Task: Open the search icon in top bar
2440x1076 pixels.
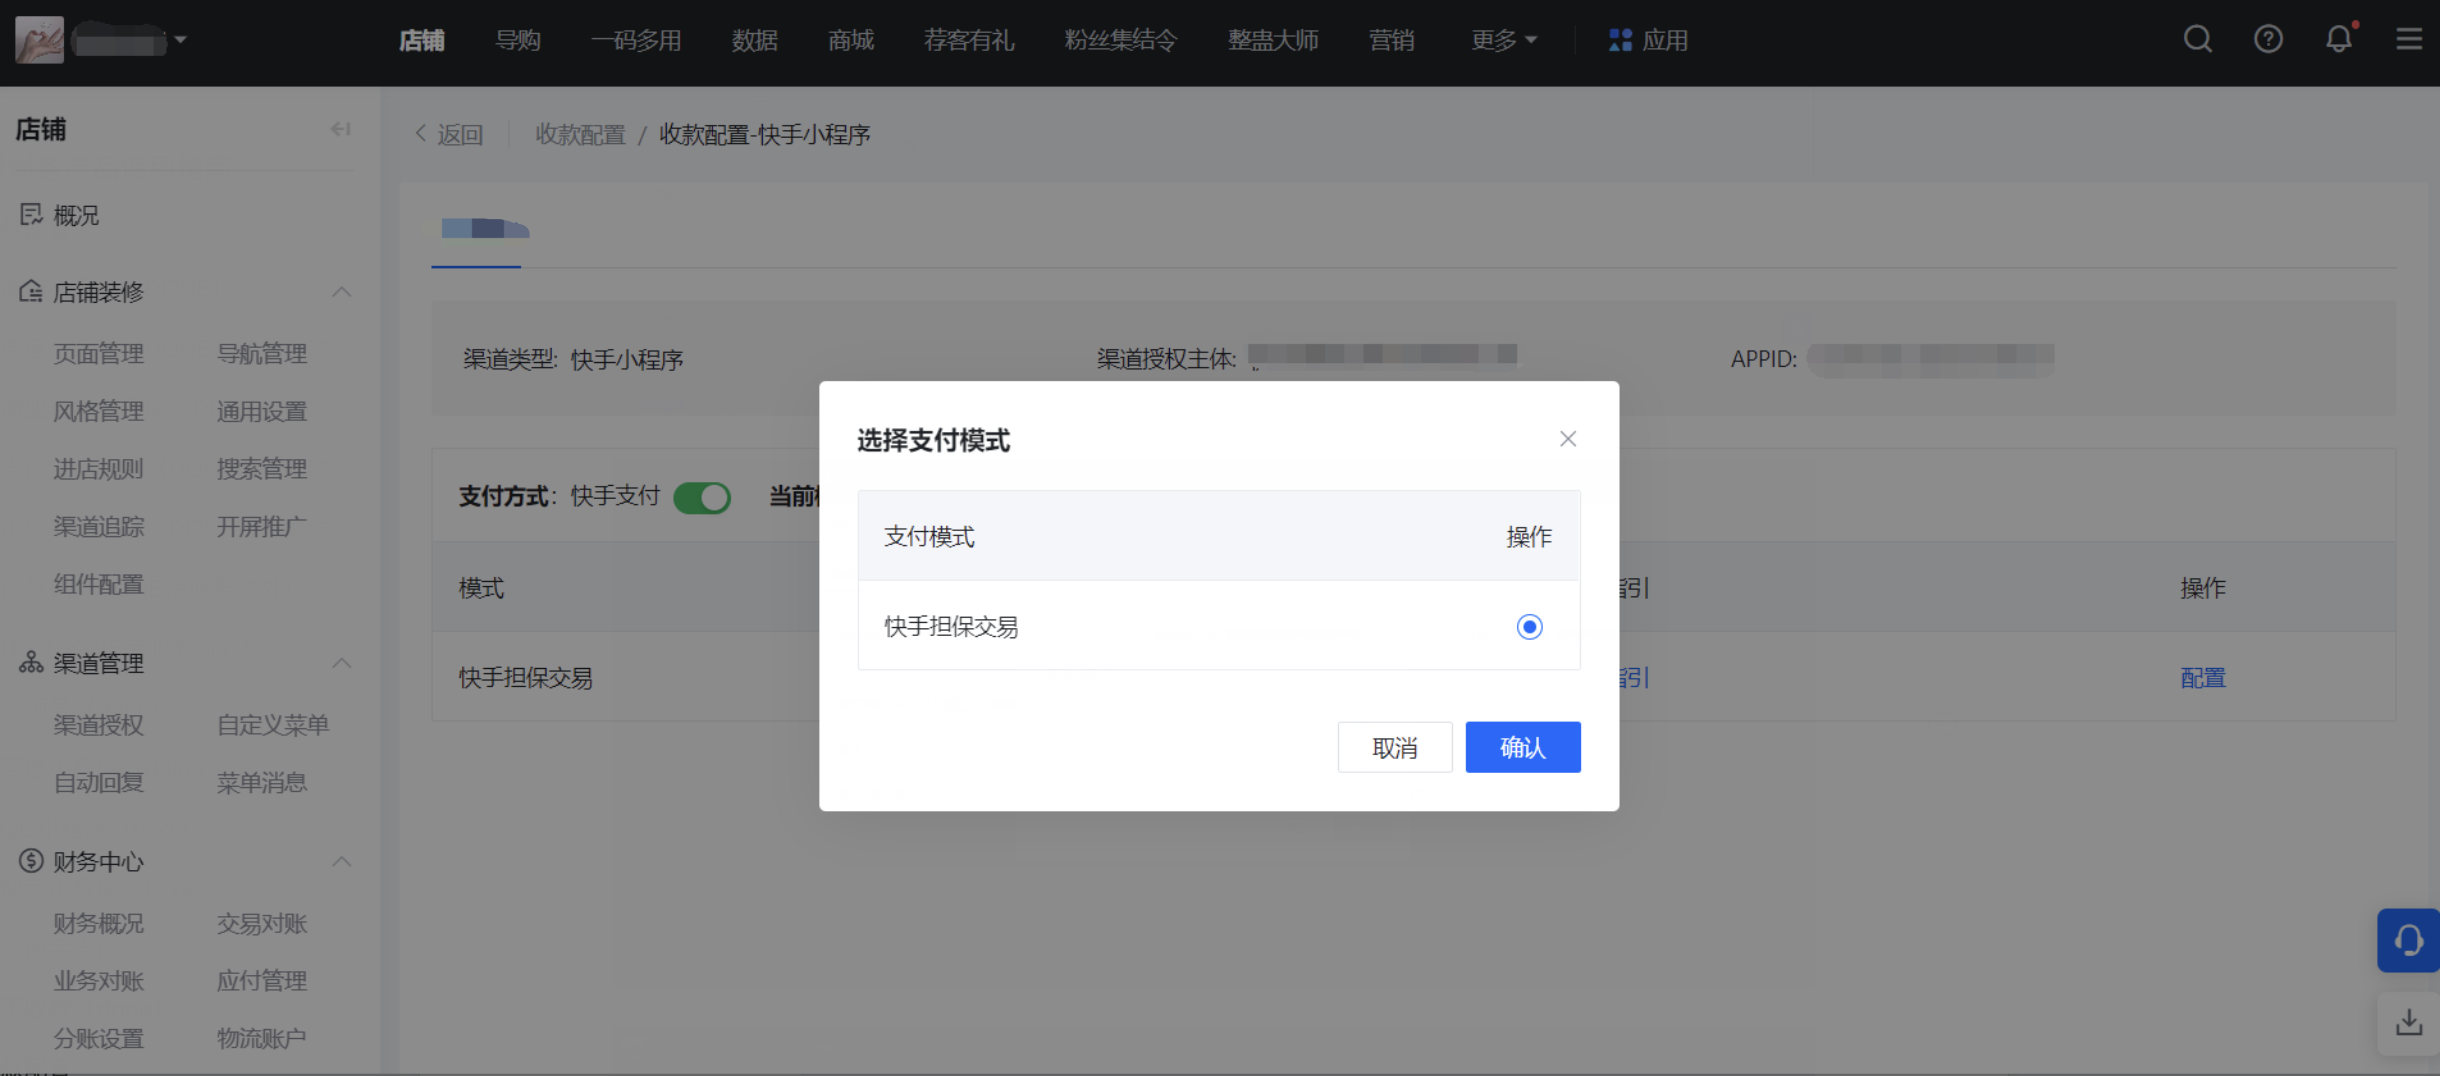Action: coord(2197,40)
